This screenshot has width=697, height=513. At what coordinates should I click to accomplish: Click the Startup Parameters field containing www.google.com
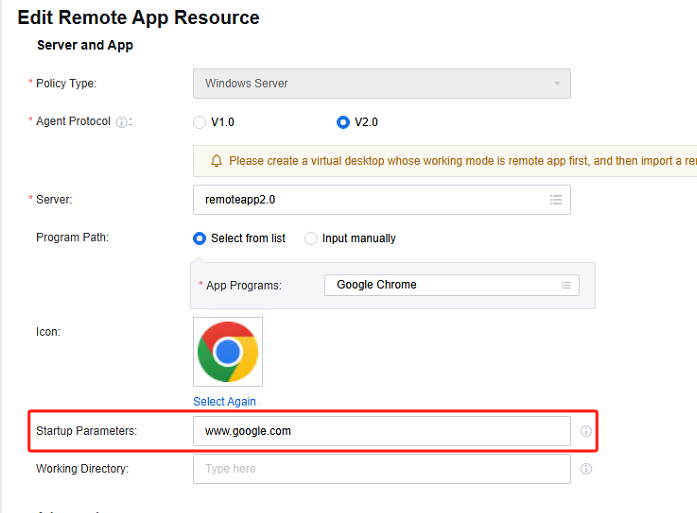(x=380, y=431)
